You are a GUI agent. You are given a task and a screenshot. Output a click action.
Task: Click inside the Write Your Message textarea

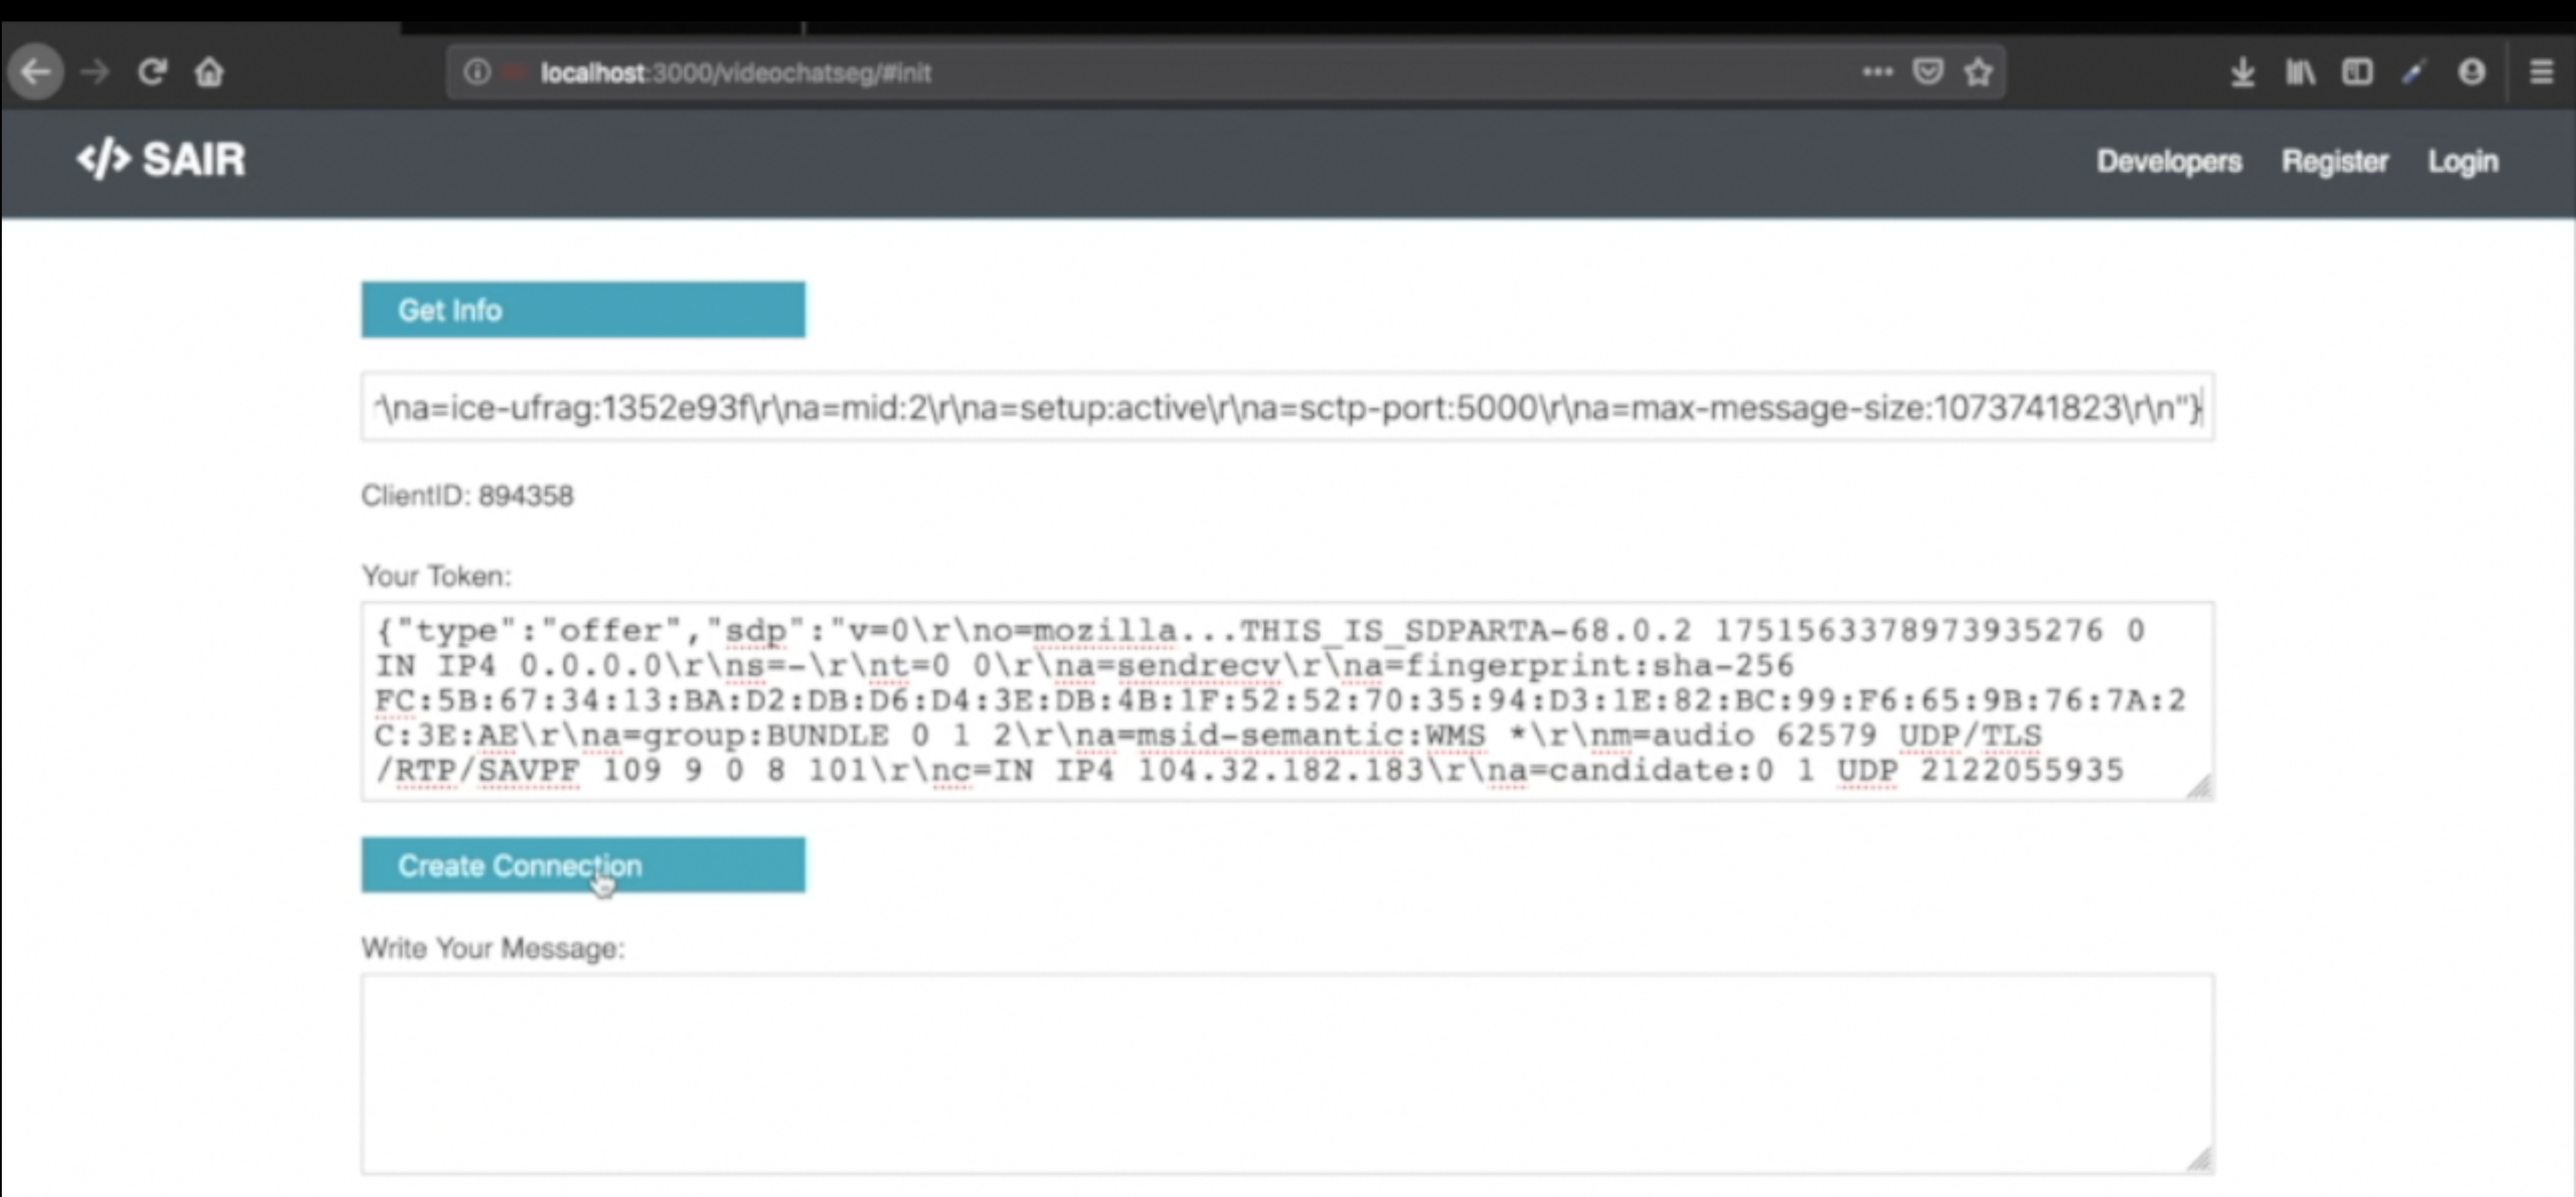(1286, 1073)
